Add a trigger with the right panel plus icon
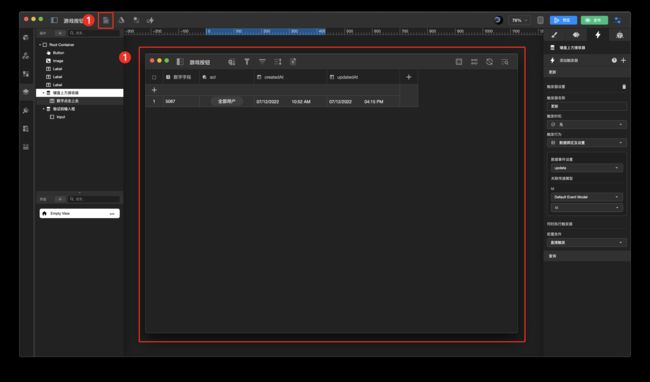The height and width of the screenshot is (382, 650). click(x=623, y=60)
